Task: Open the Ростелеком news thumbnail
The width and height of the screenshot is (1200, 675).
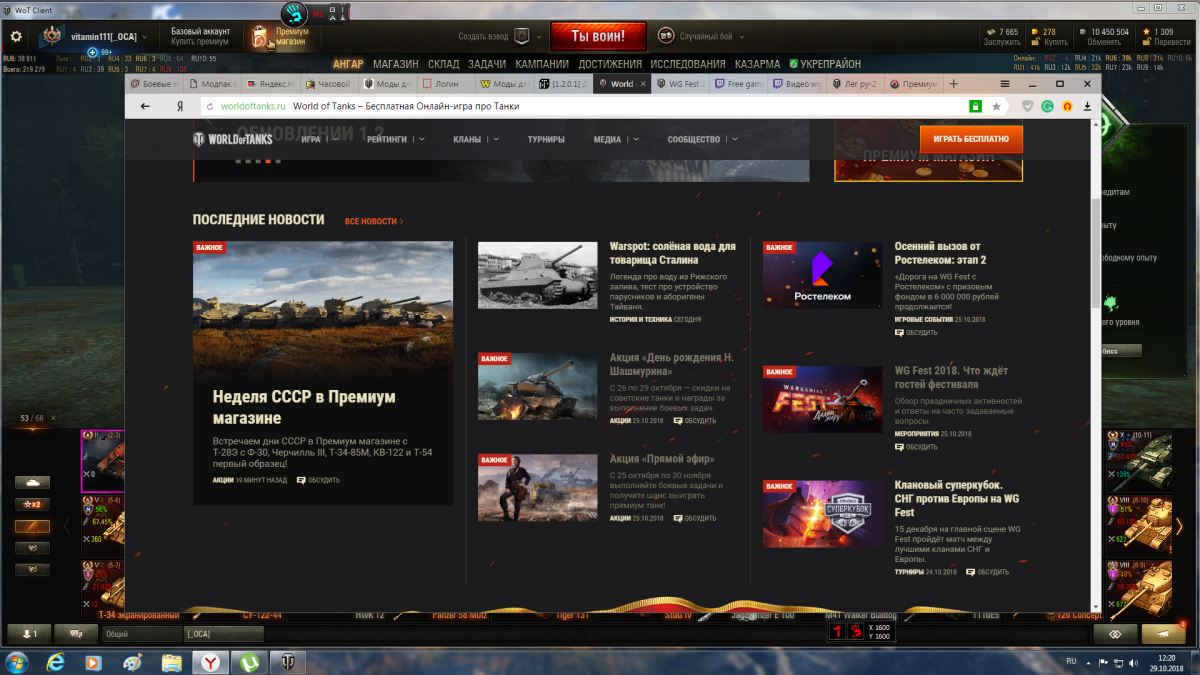Action: click(822, 275)
